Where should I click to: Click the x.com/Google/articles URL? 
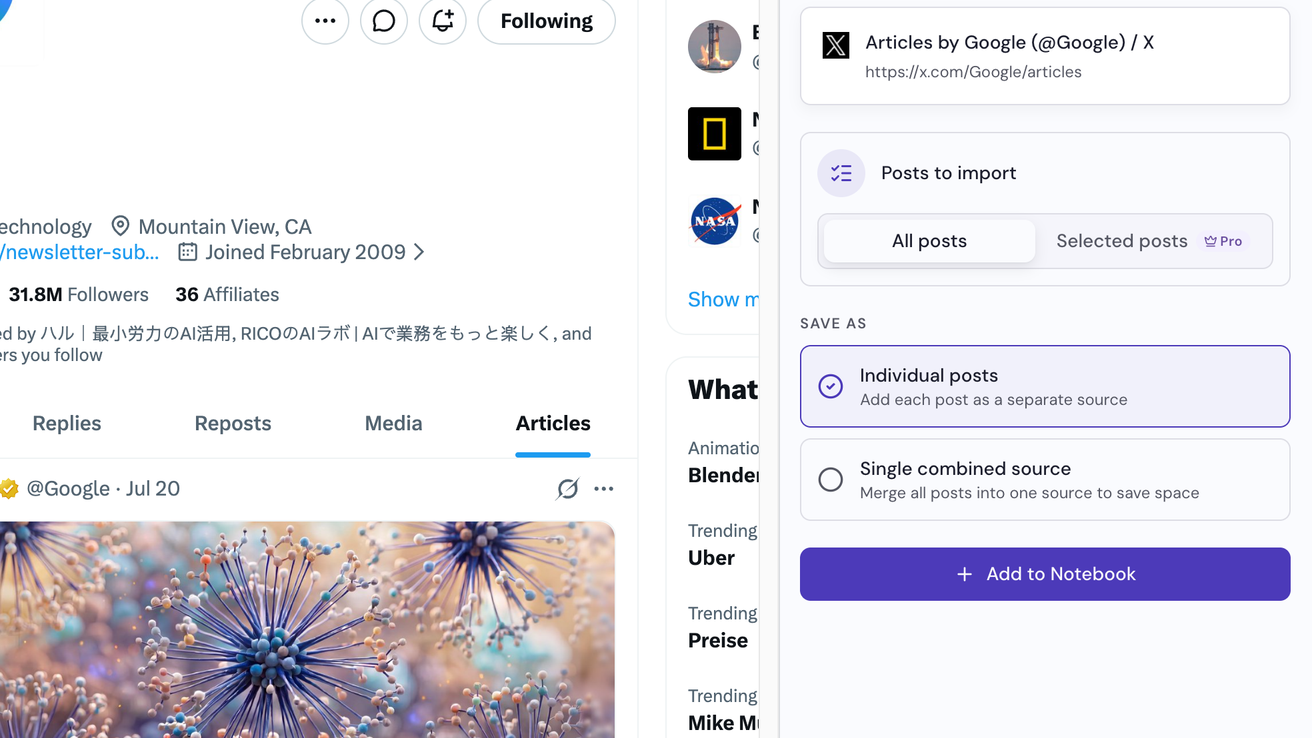coord(973,72)
